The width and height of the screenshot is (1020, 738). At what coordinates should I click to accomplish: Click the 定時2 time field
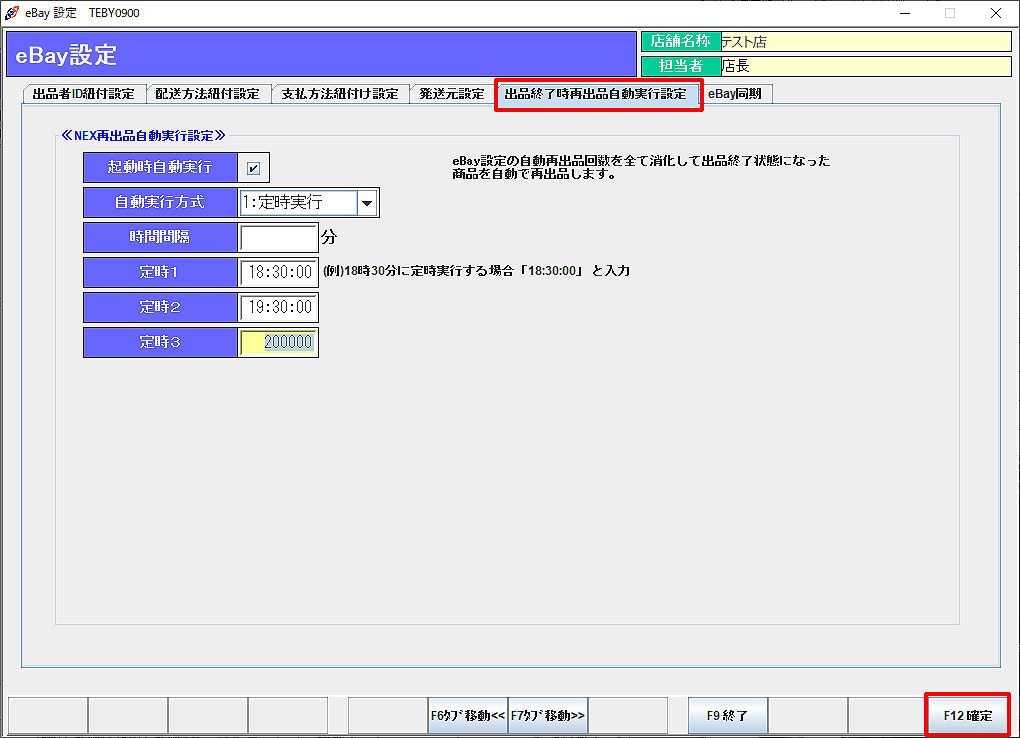click(278, 307)
